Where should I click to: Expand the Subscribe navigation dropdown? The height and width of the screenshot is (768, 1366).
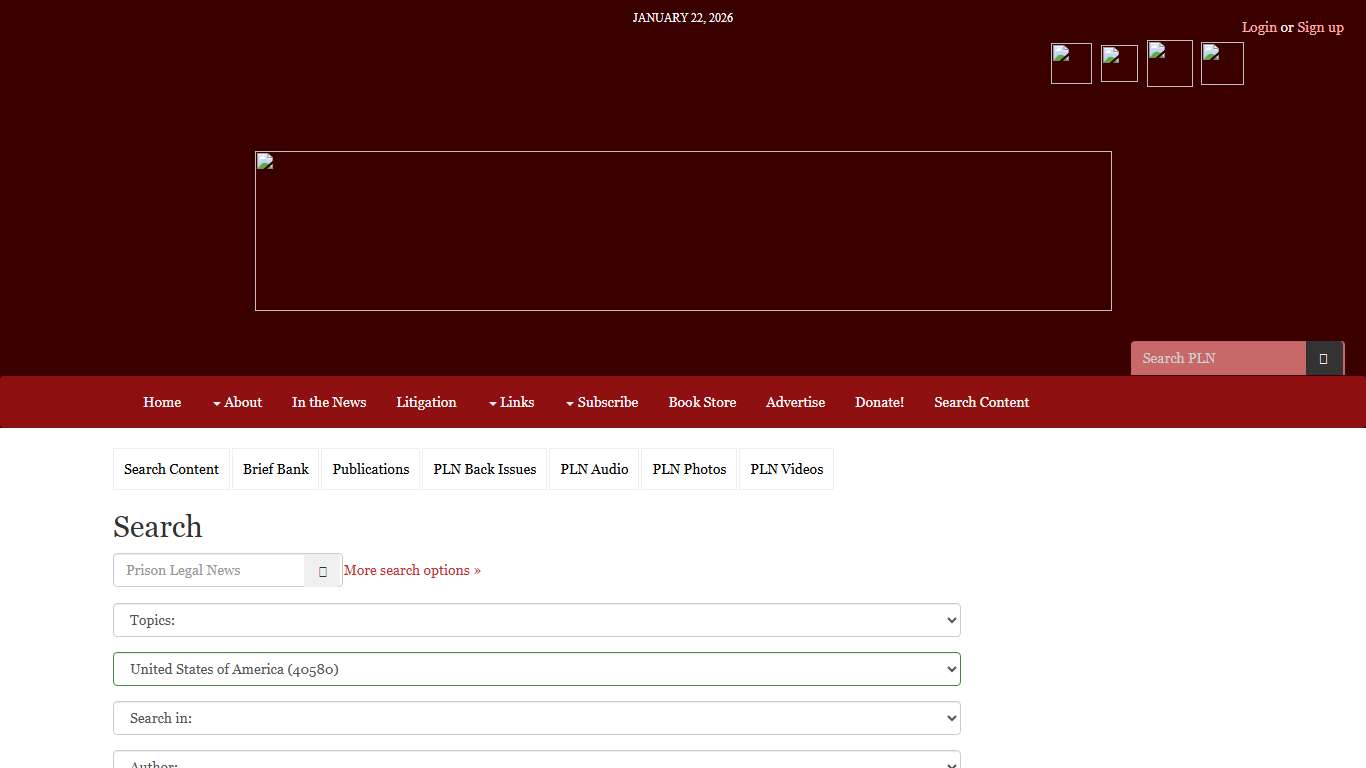[601, 402]
